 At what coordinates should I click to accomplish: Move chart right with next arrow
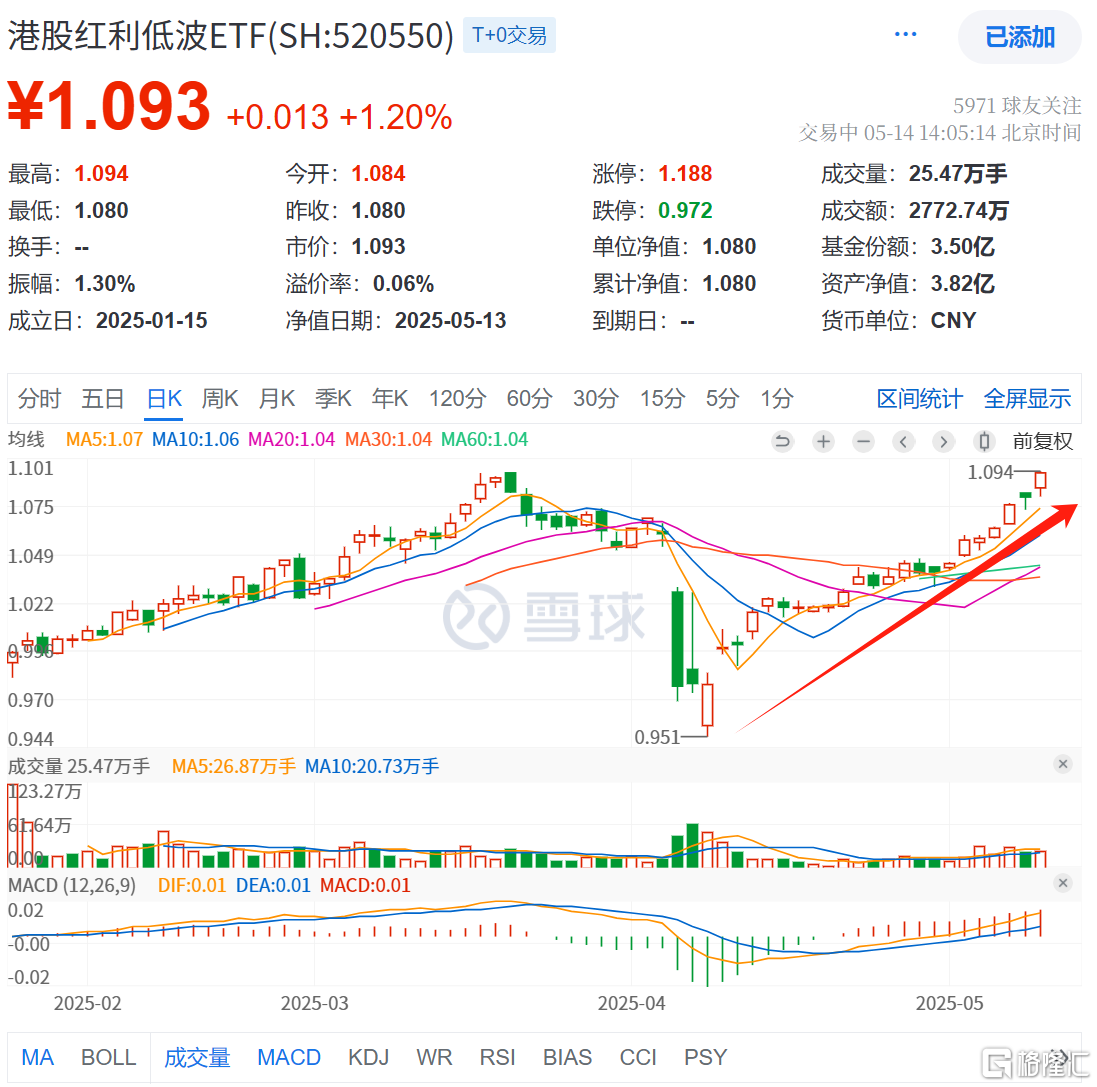[943, 441]
